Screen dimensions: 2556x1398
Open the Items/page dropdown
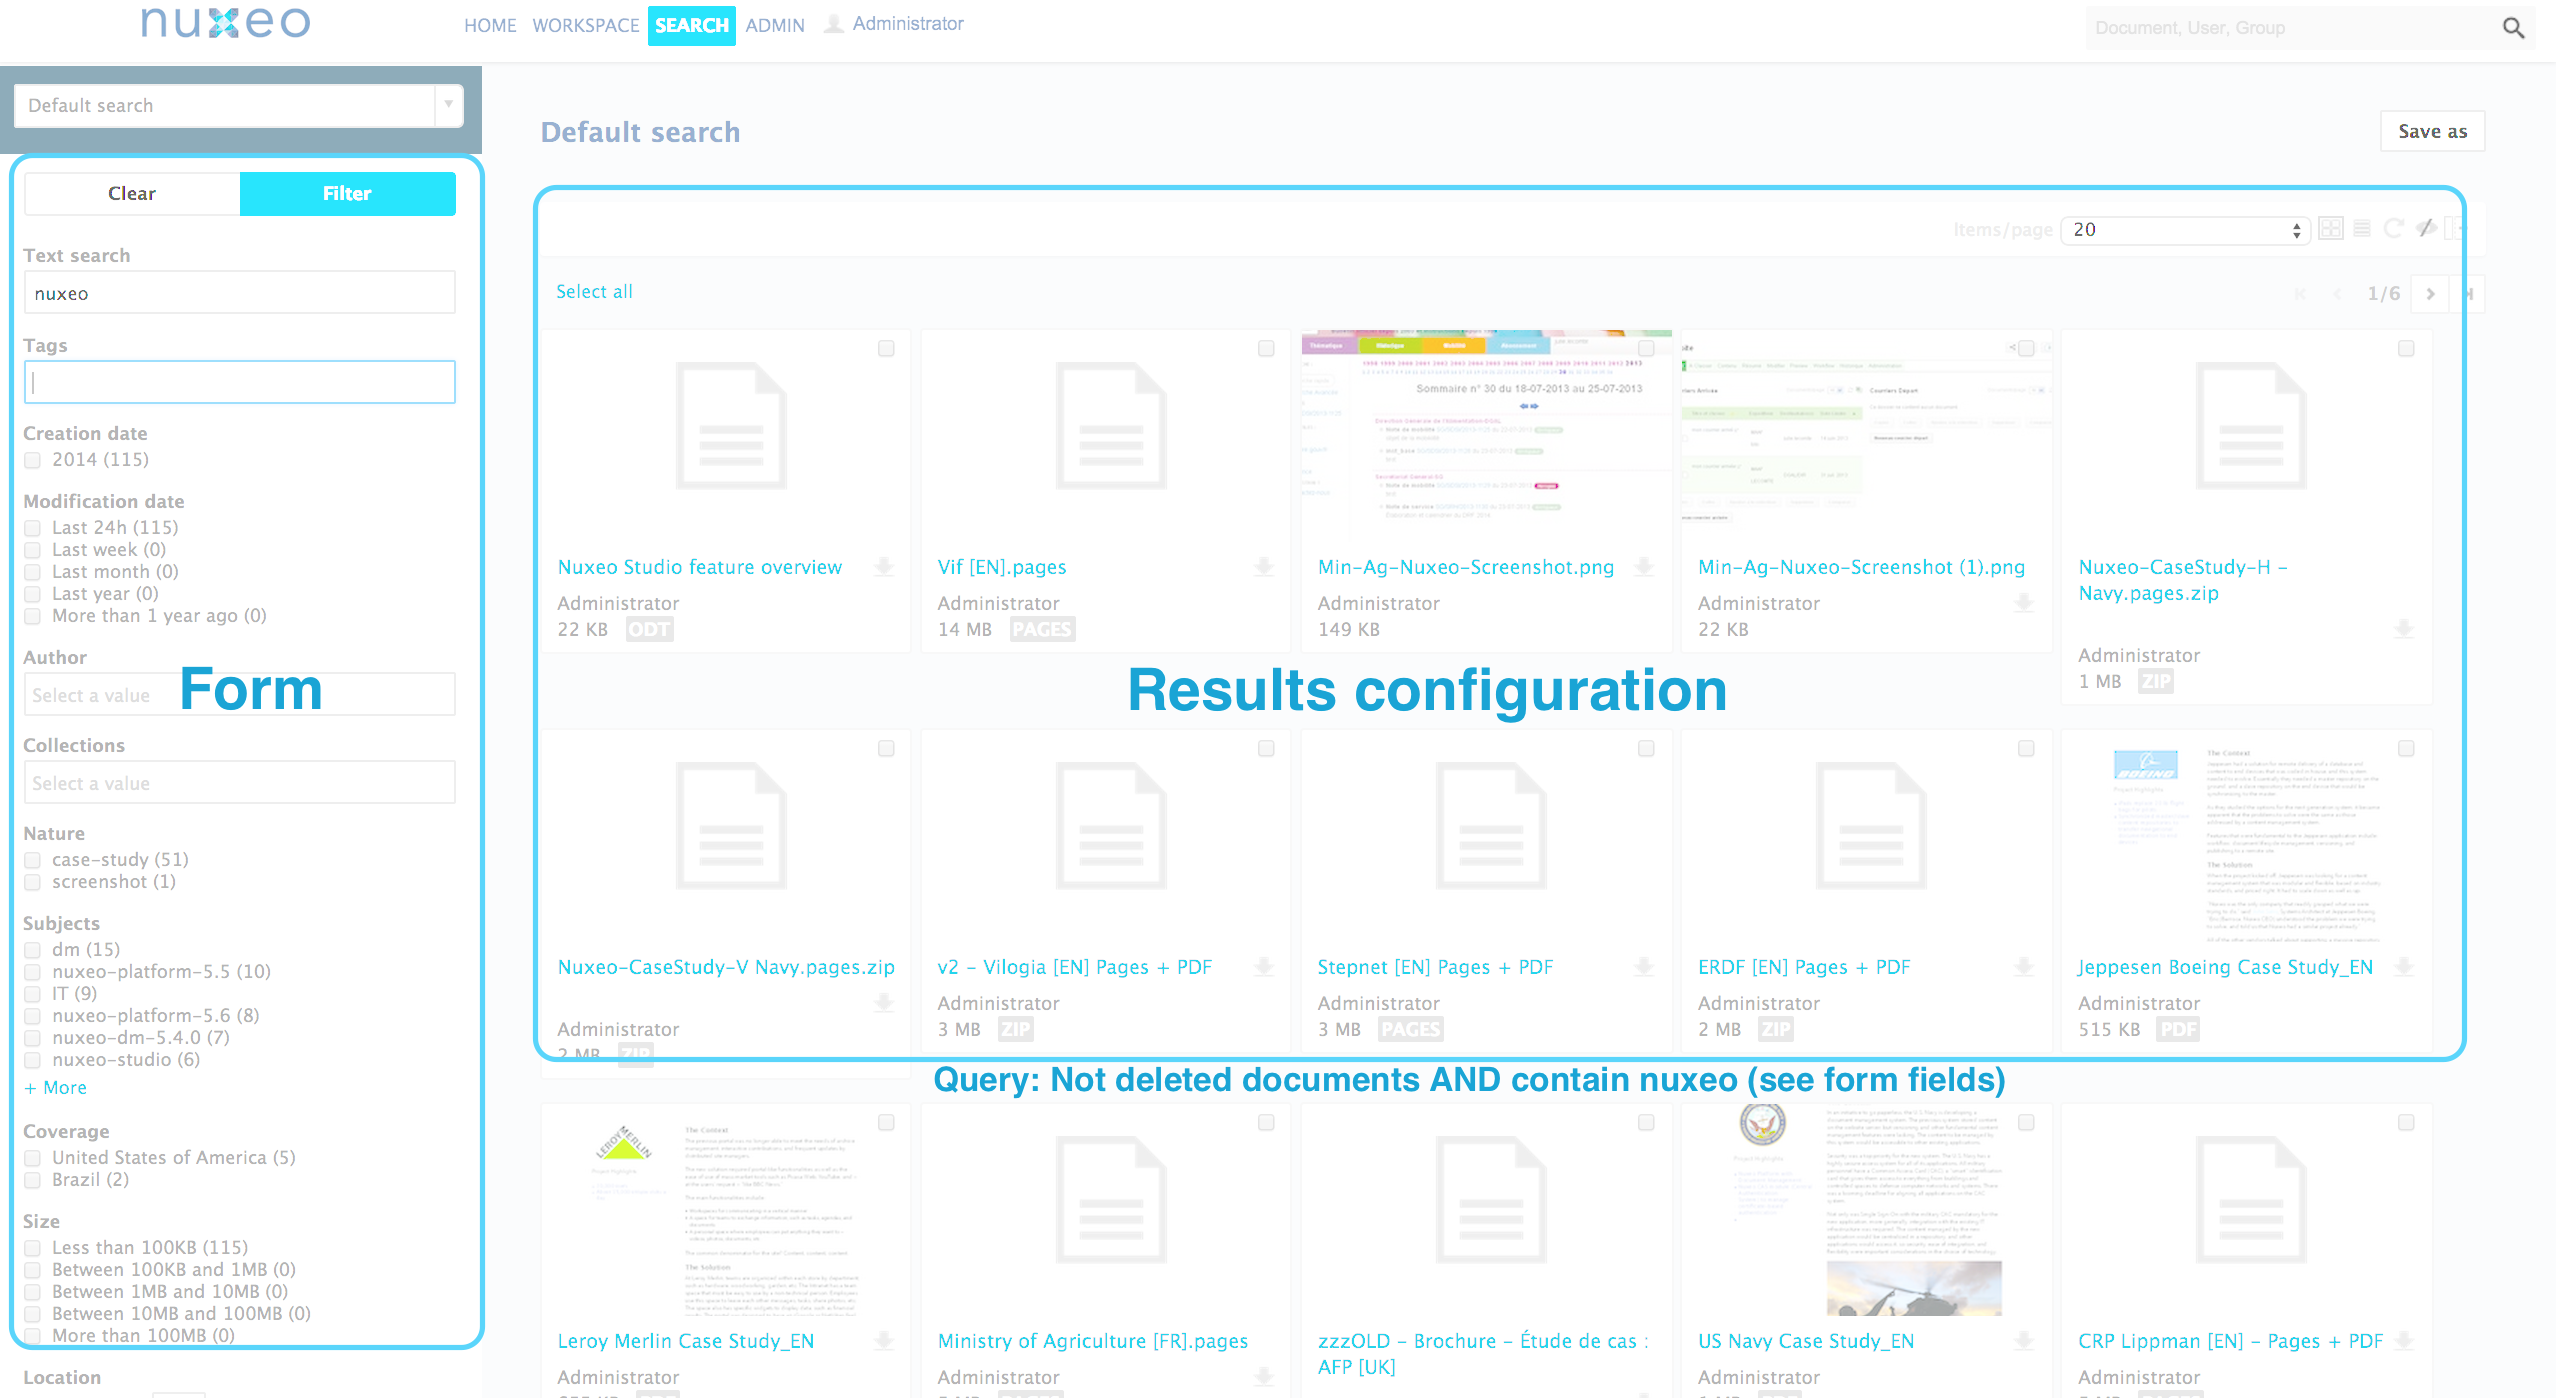[2185, 230]
